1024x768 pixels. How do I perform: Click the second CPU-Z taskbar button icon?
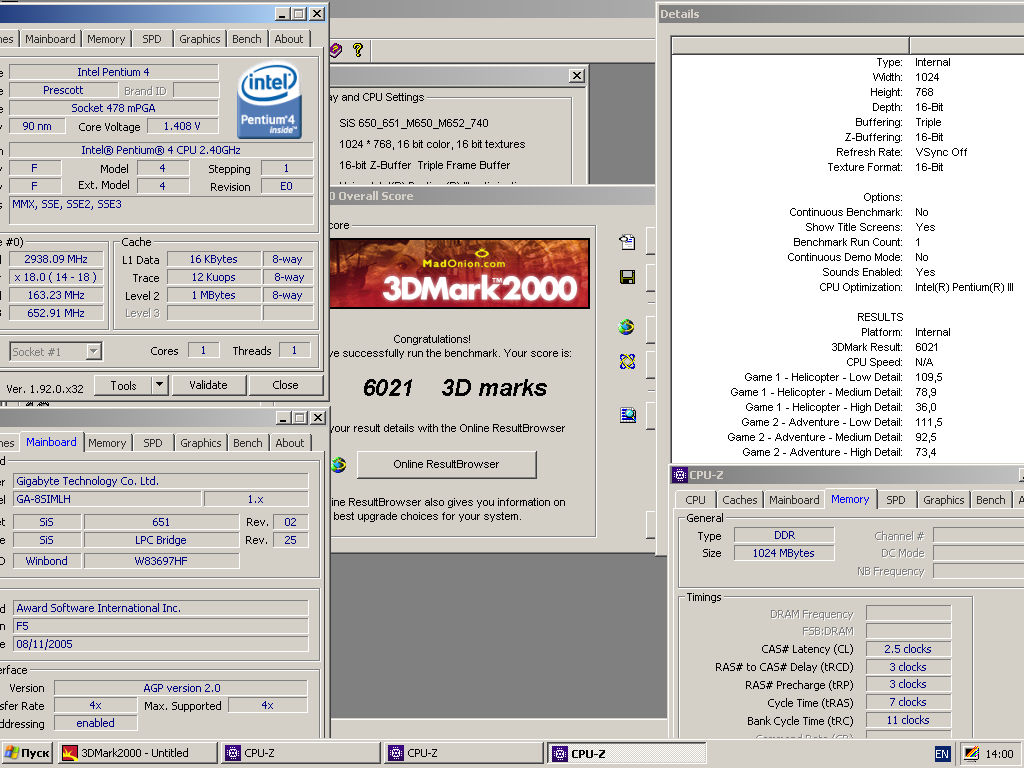pos(396,753)
